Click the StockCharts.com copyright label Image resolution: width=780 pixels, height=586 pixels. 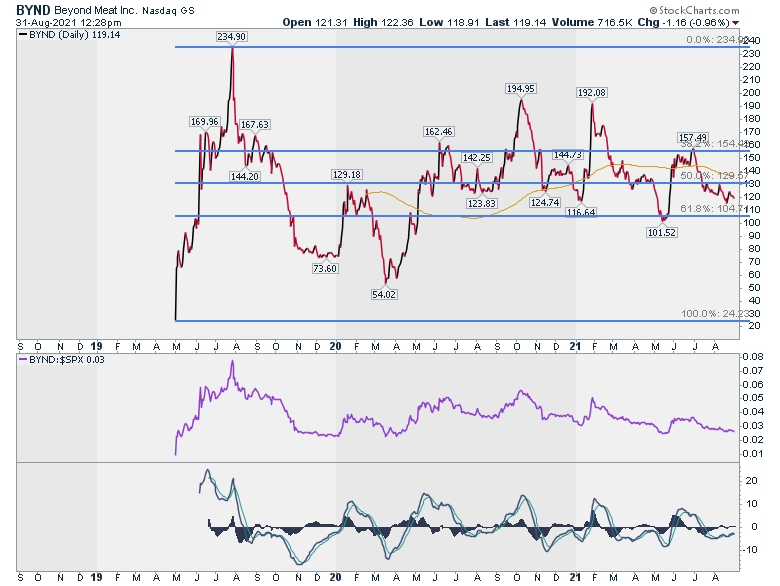[x=694, y=10]
